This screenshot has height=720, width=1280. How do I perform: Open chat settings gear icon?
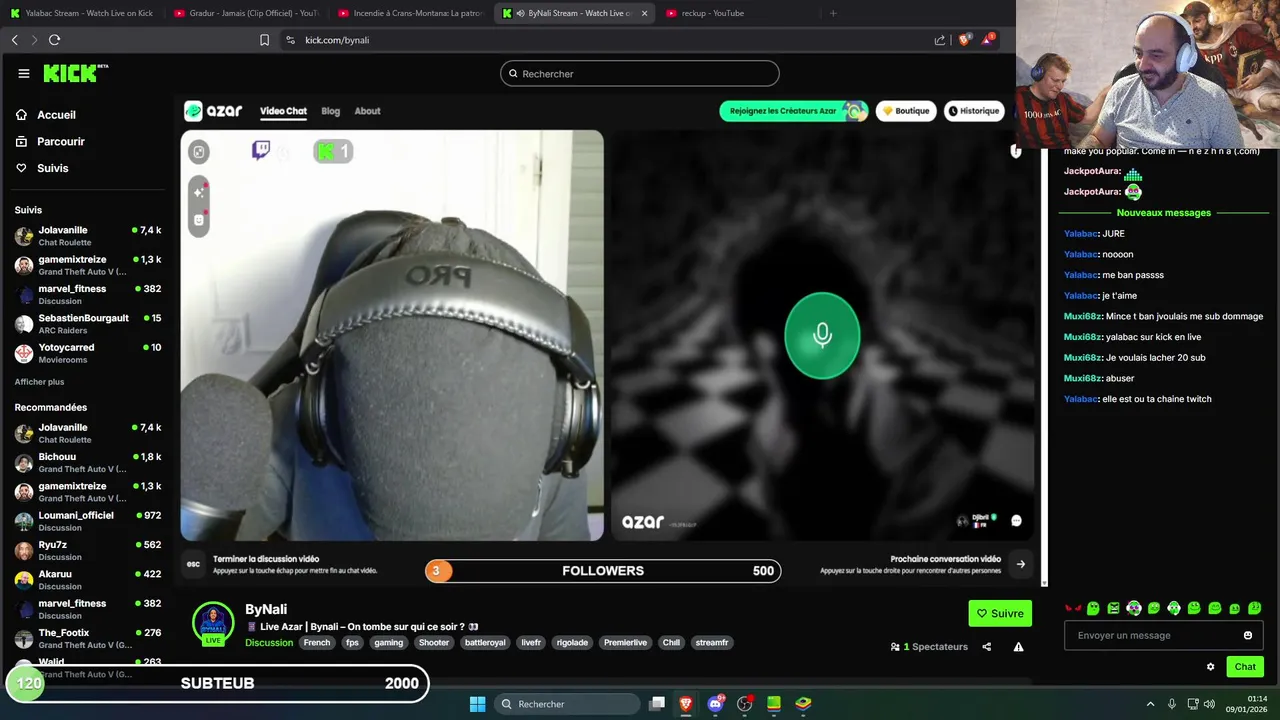point(1210,667)
